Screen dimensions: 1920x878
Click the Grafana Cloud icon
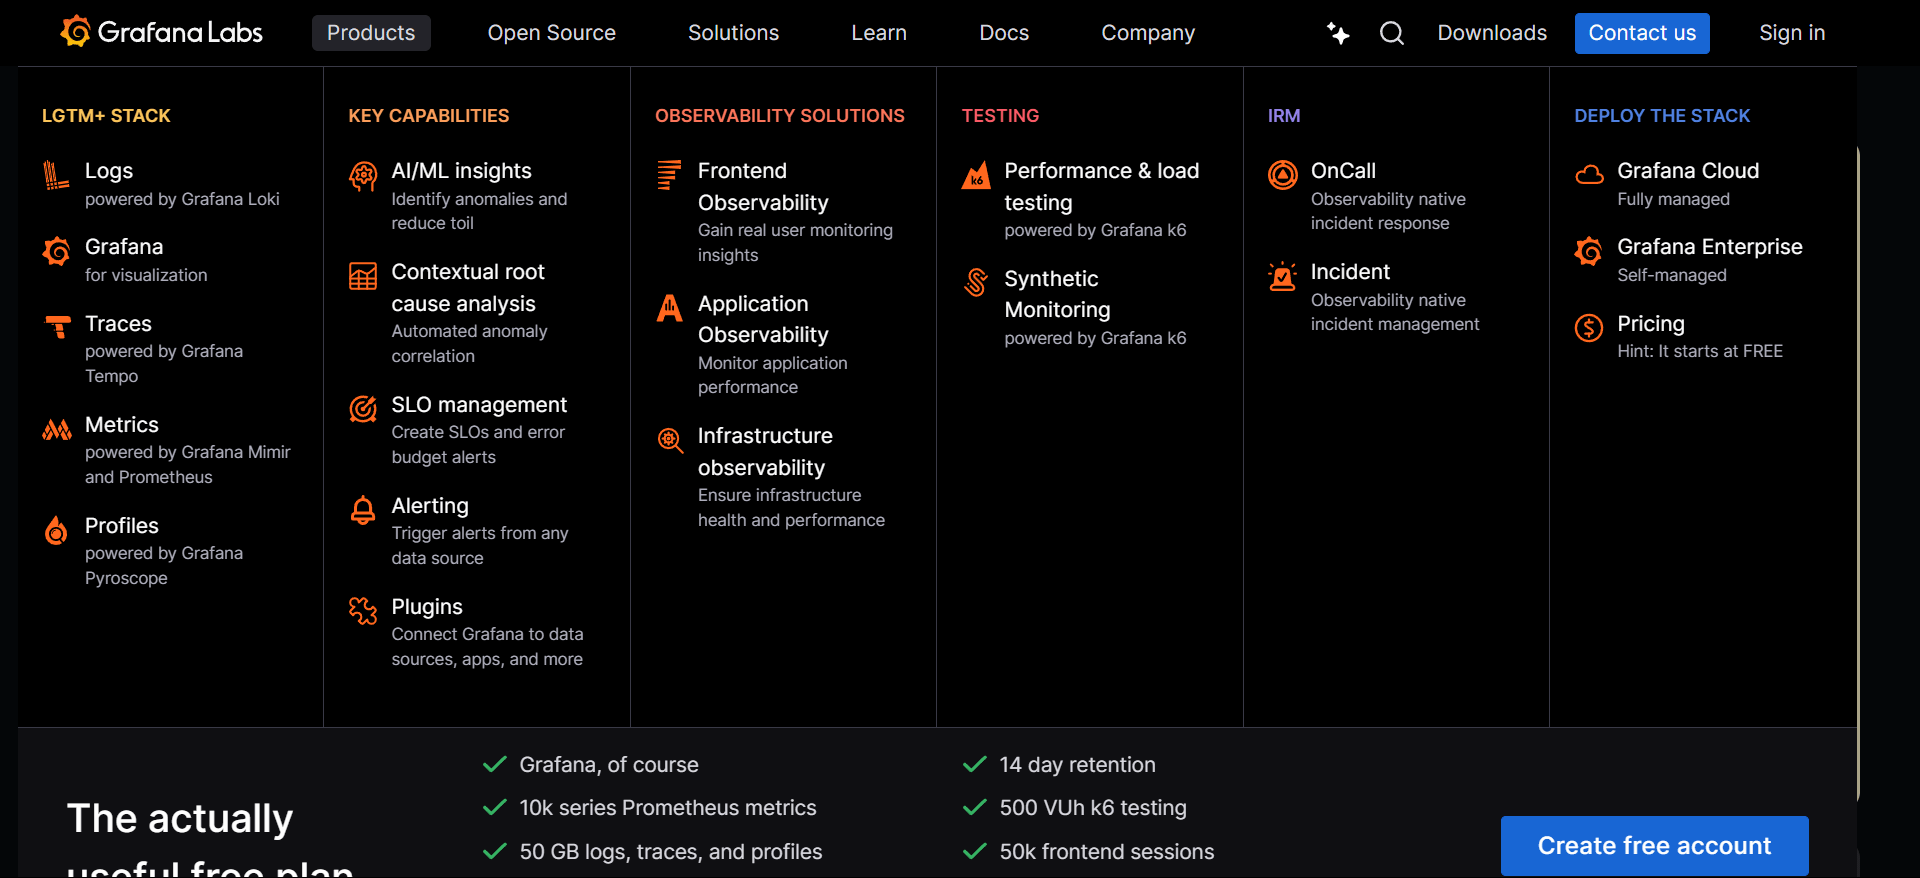[x=1589, y=175]
